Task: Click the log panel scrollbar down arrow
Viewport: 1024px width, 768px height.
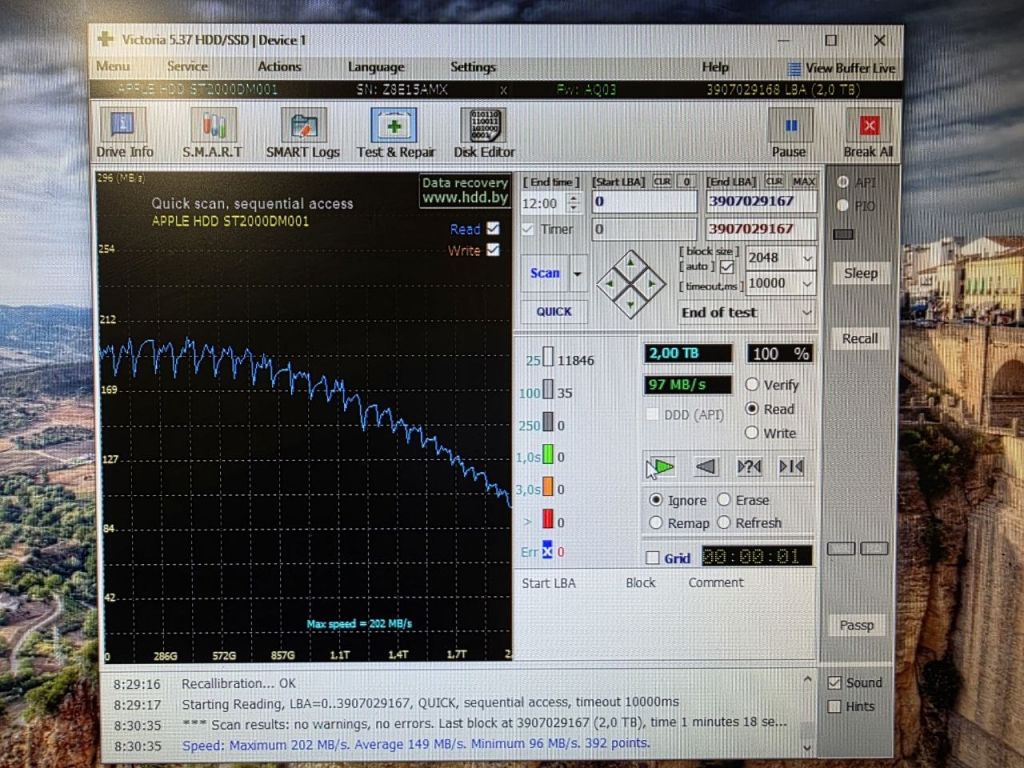Action: coord(808,747)
